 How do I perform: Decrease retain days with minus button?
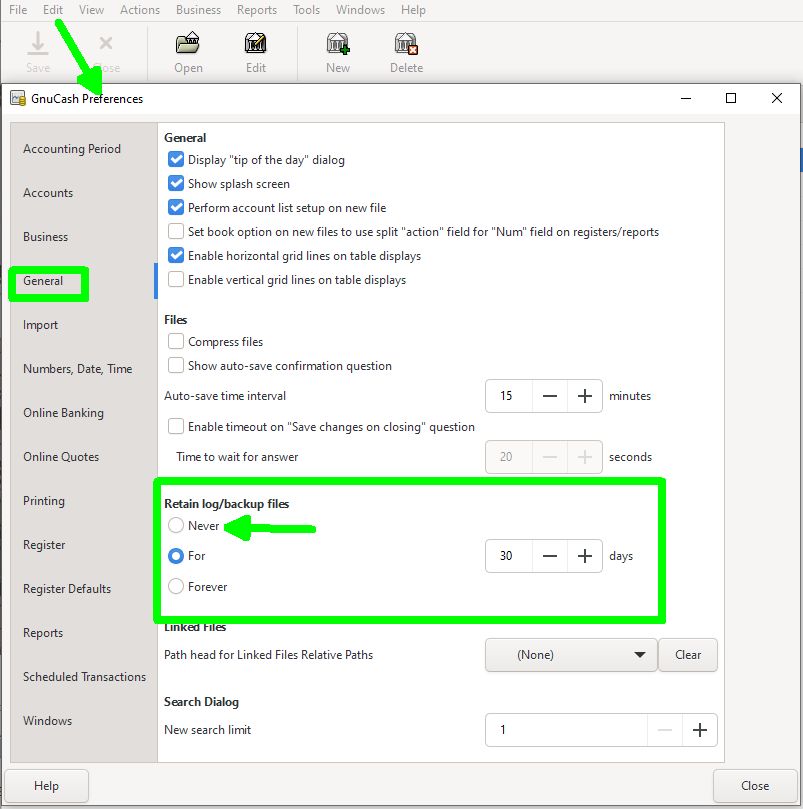[550, 556]
